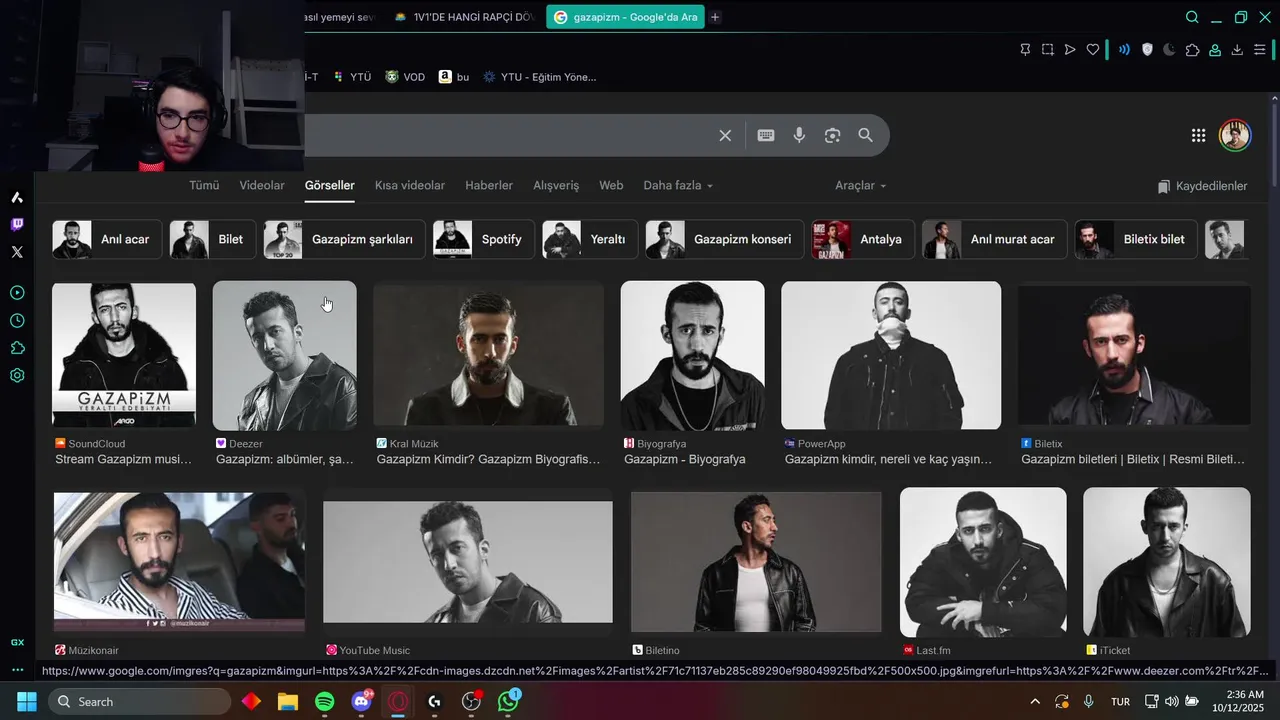The width and height of the screenshot is (1280, 720).
Task: Expand the Daha fazla dropdown
Action: click(x=678, y=185)
